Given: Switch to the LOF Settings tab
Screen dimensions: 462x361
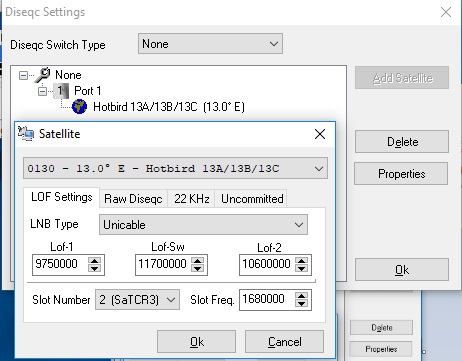Looking at the screenshot, I should coord(62,197).
